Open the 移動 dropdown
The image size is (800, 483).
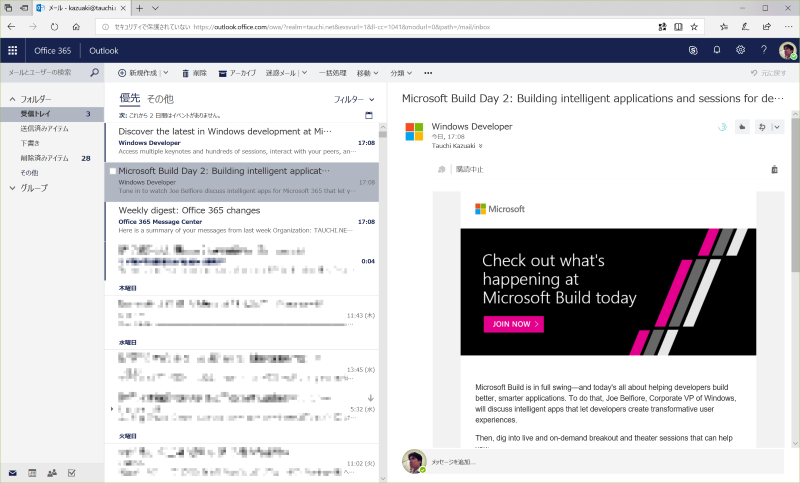367,73
